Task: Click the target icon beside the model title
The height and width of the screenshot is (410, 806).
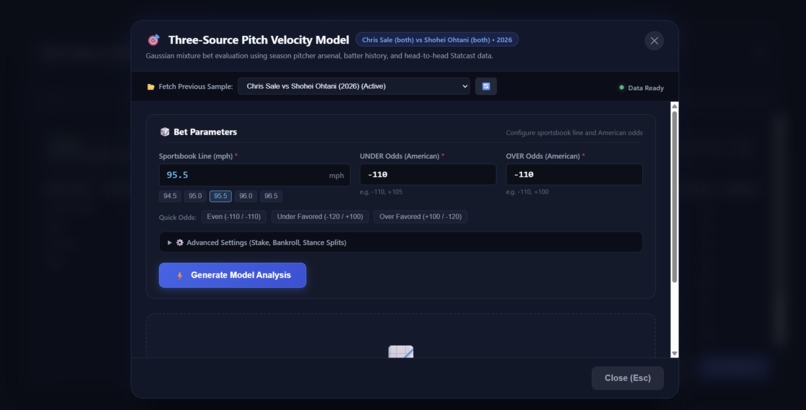Action: point(153,40)
